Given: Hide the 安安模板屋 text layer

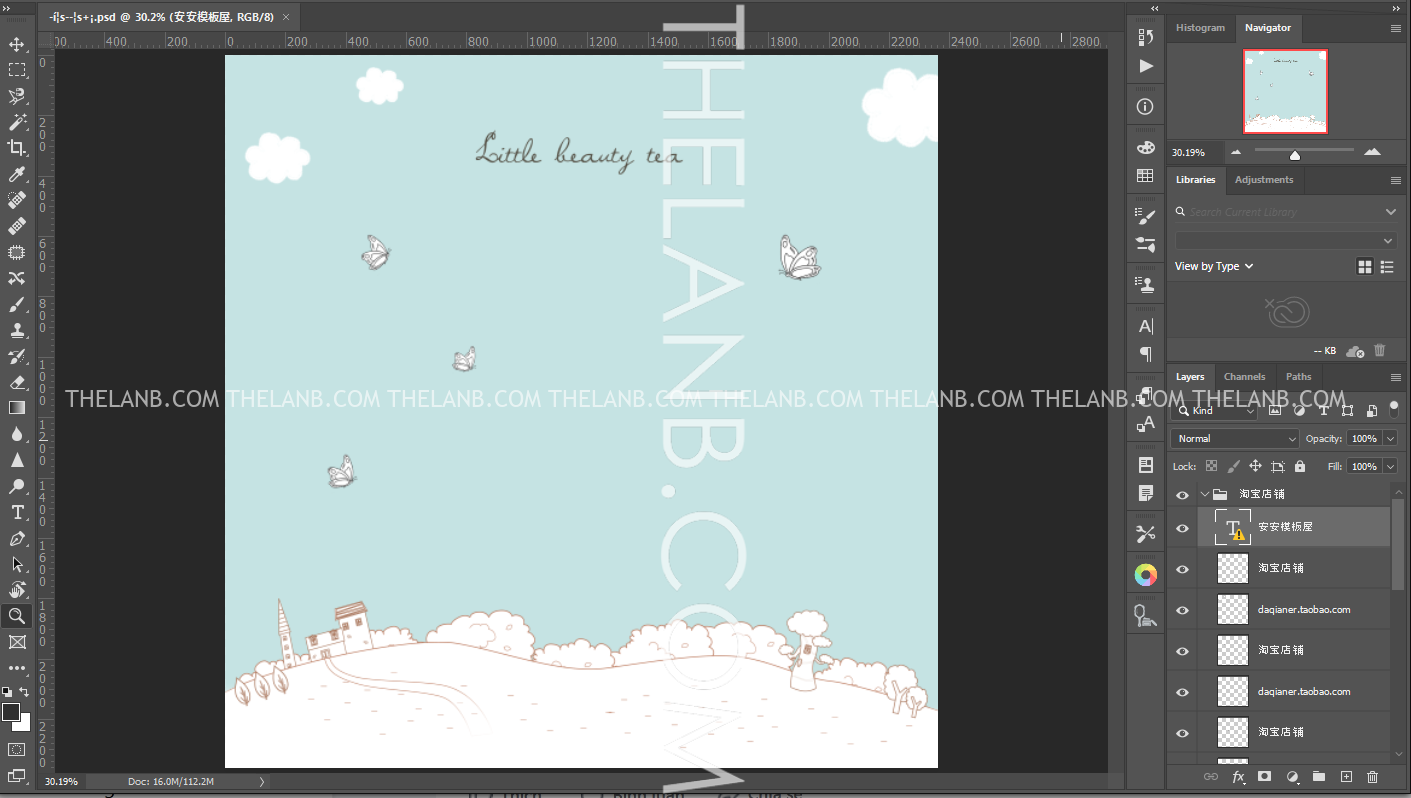Looking at the screenshot, I should click(1183, 528).
